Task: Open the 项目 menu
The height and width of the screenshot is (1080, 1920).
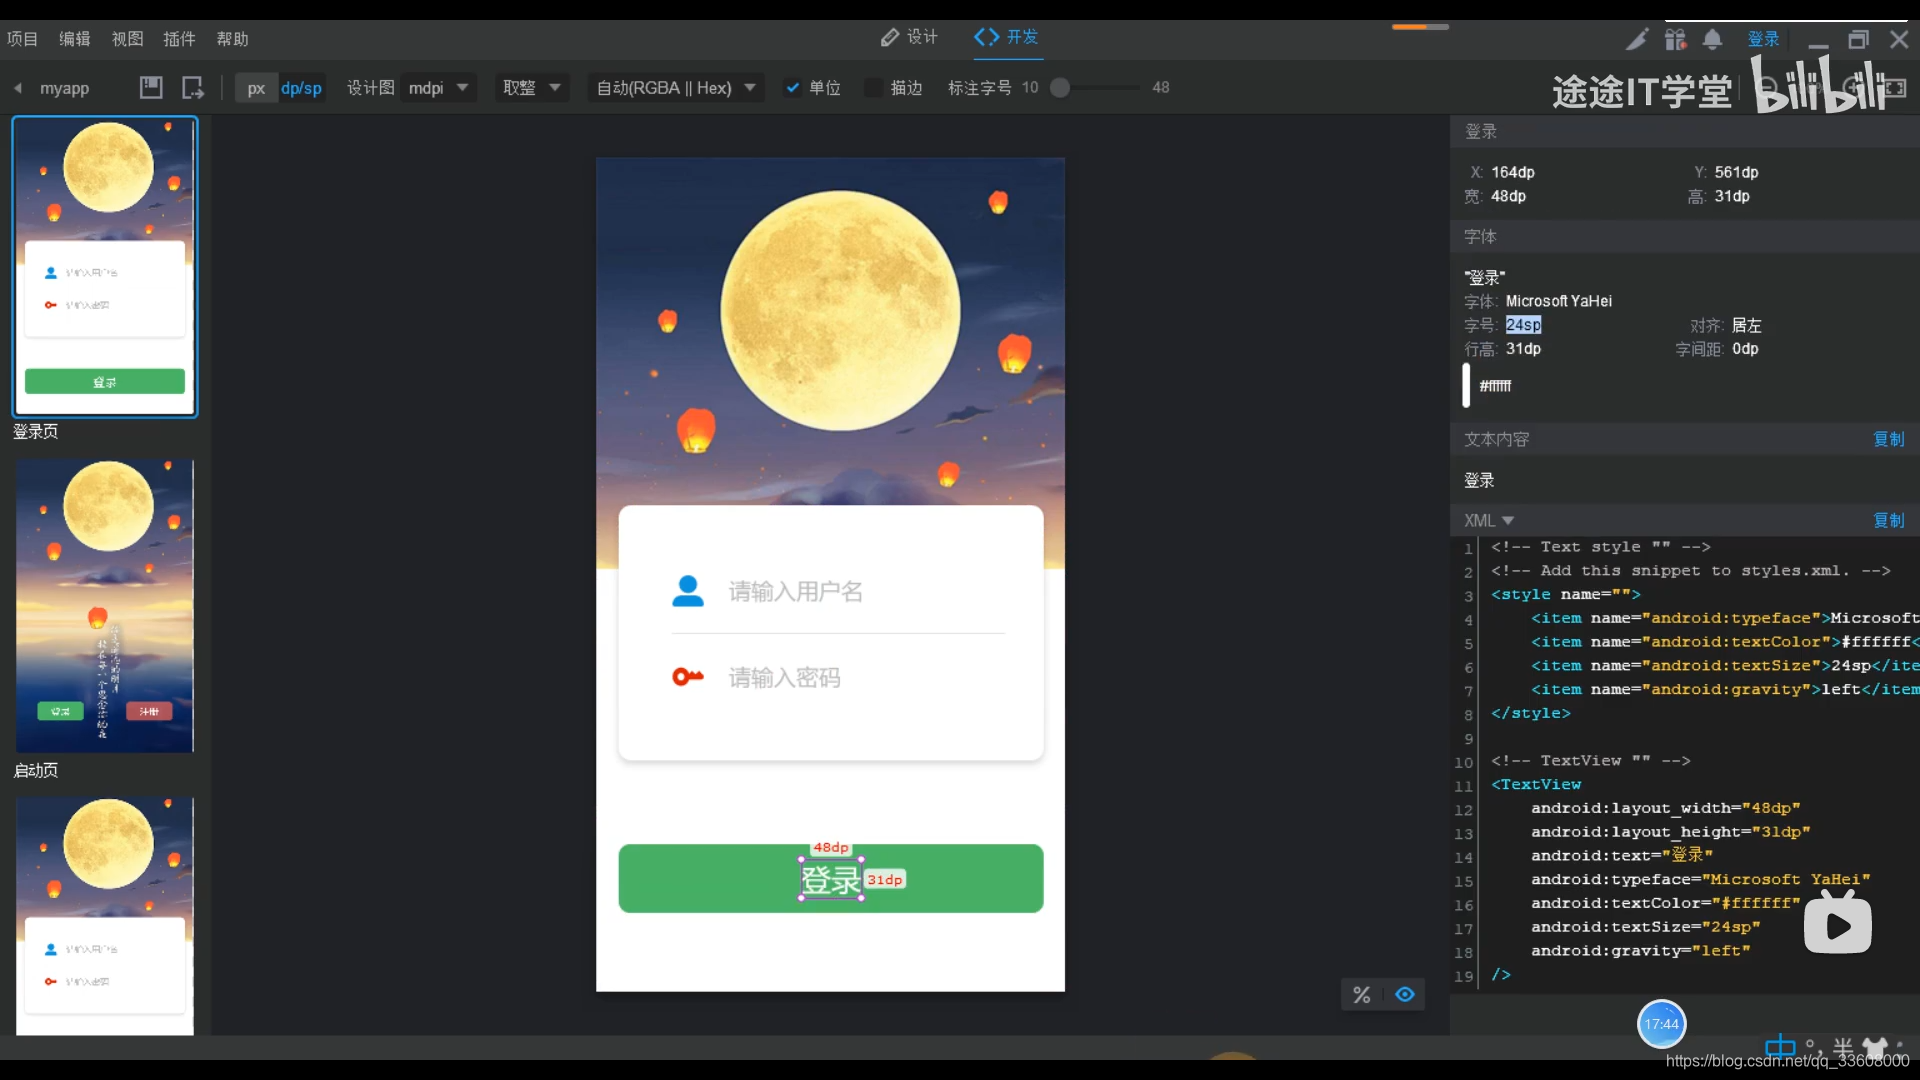Action: click(22, 39)
